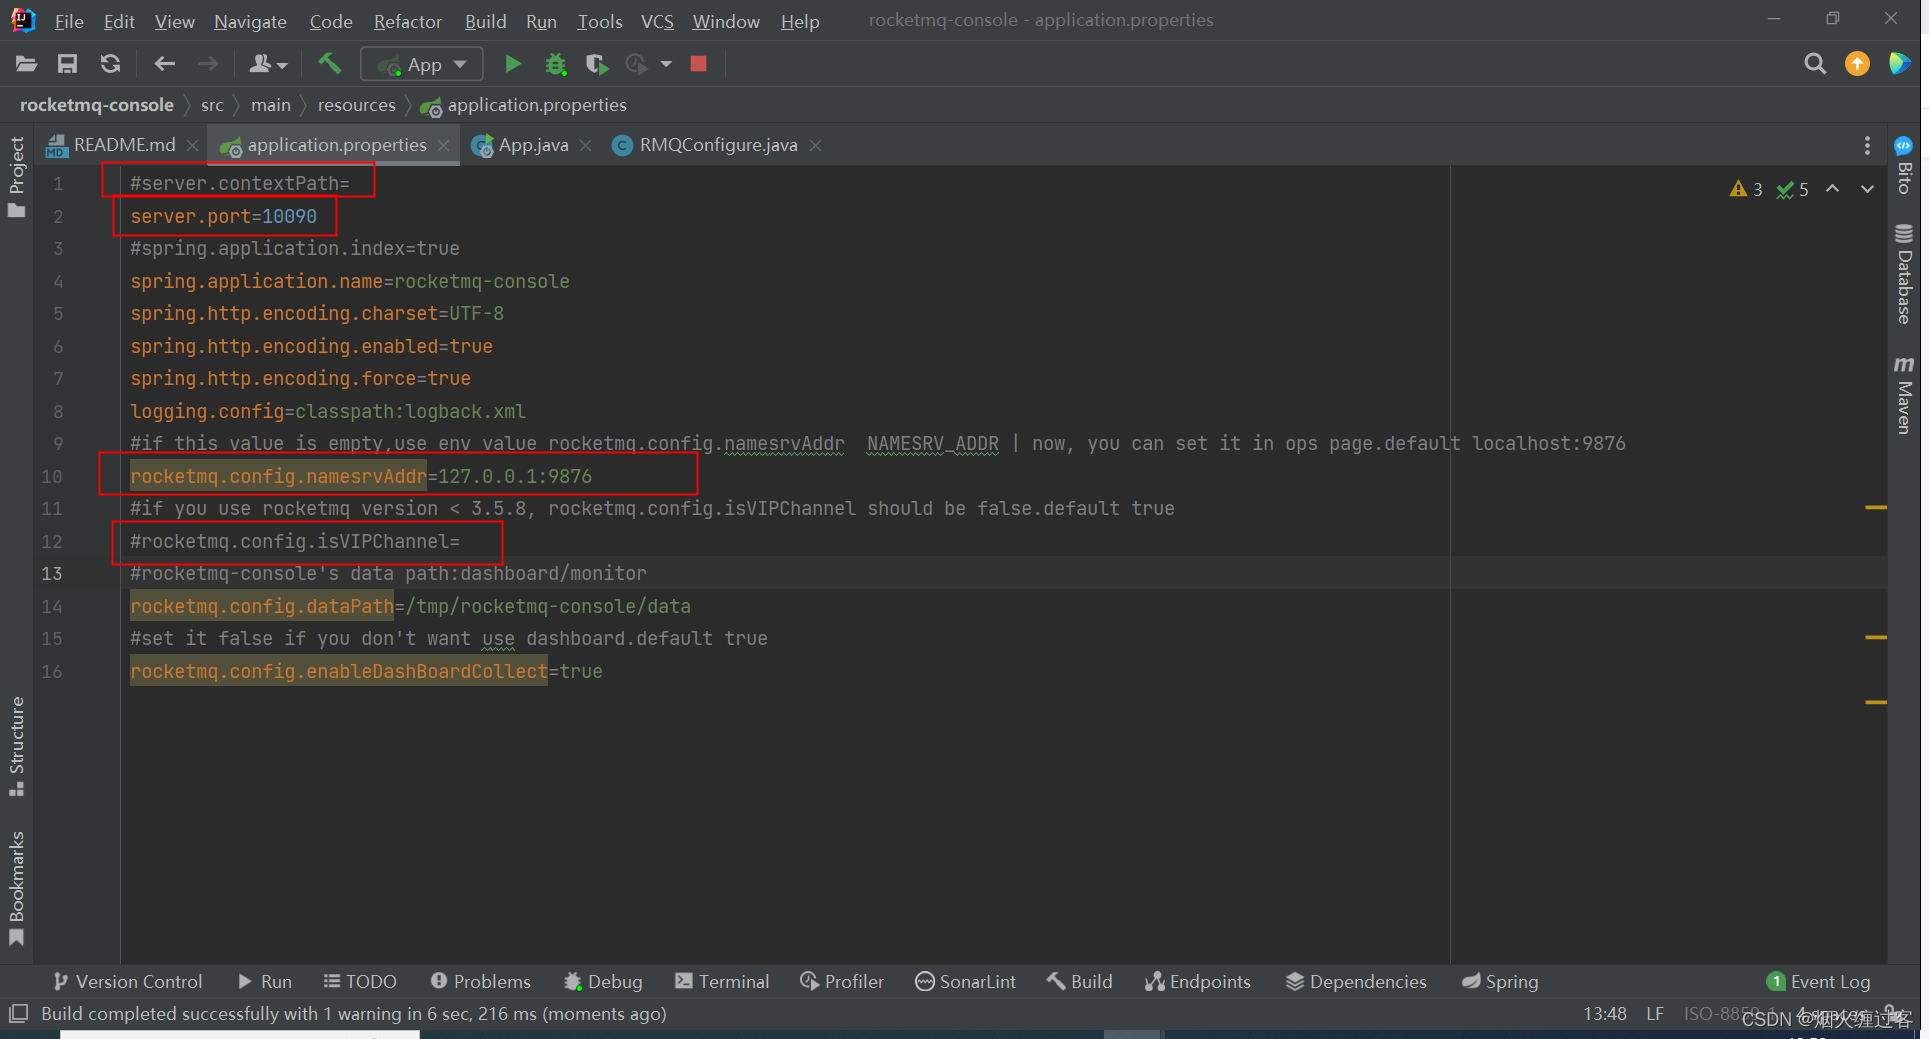The height and width of the screenshot is (1039, 1929).
Task: Open the Refactor menu
Action: [x=407, y=21]
